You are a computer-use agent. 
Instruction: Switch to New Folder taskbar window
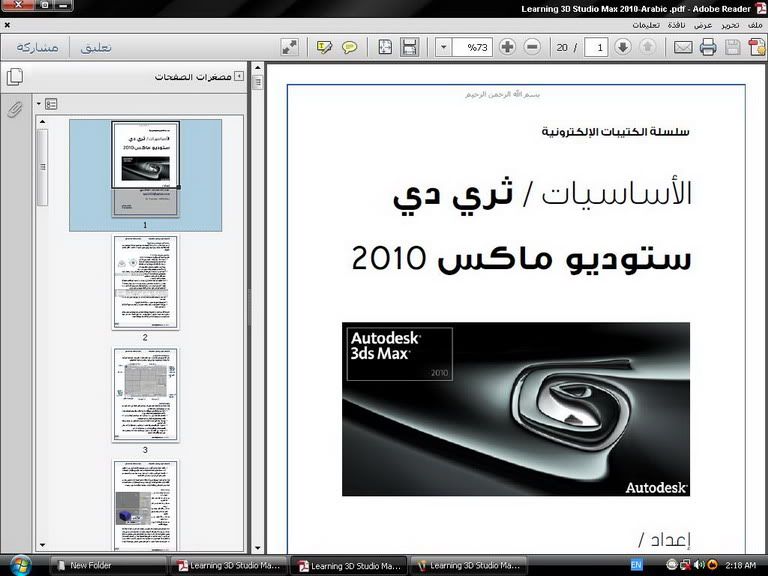[x=107, y=565]
